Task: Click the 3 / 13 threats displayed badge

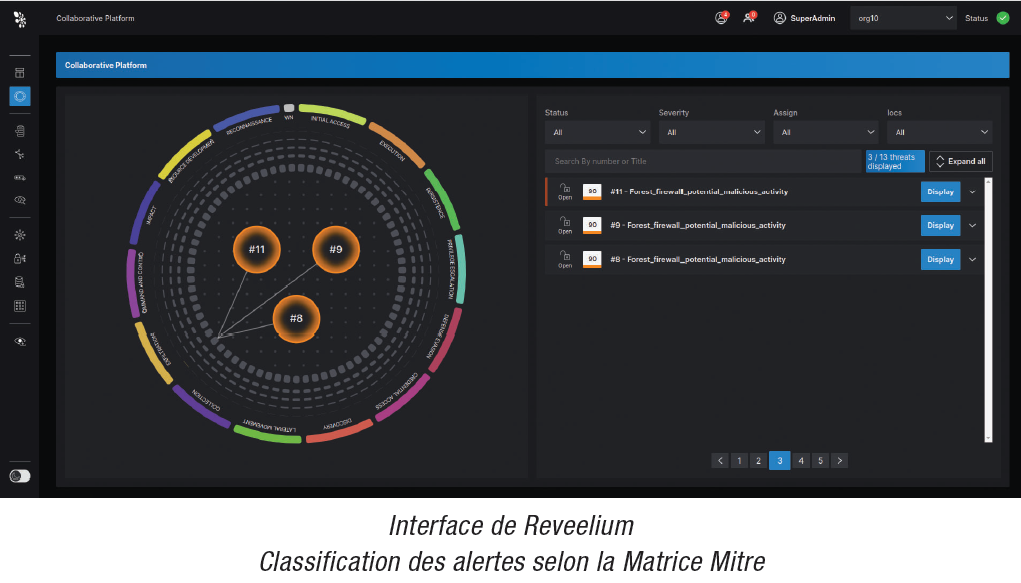Action: [x=895, y=162]
